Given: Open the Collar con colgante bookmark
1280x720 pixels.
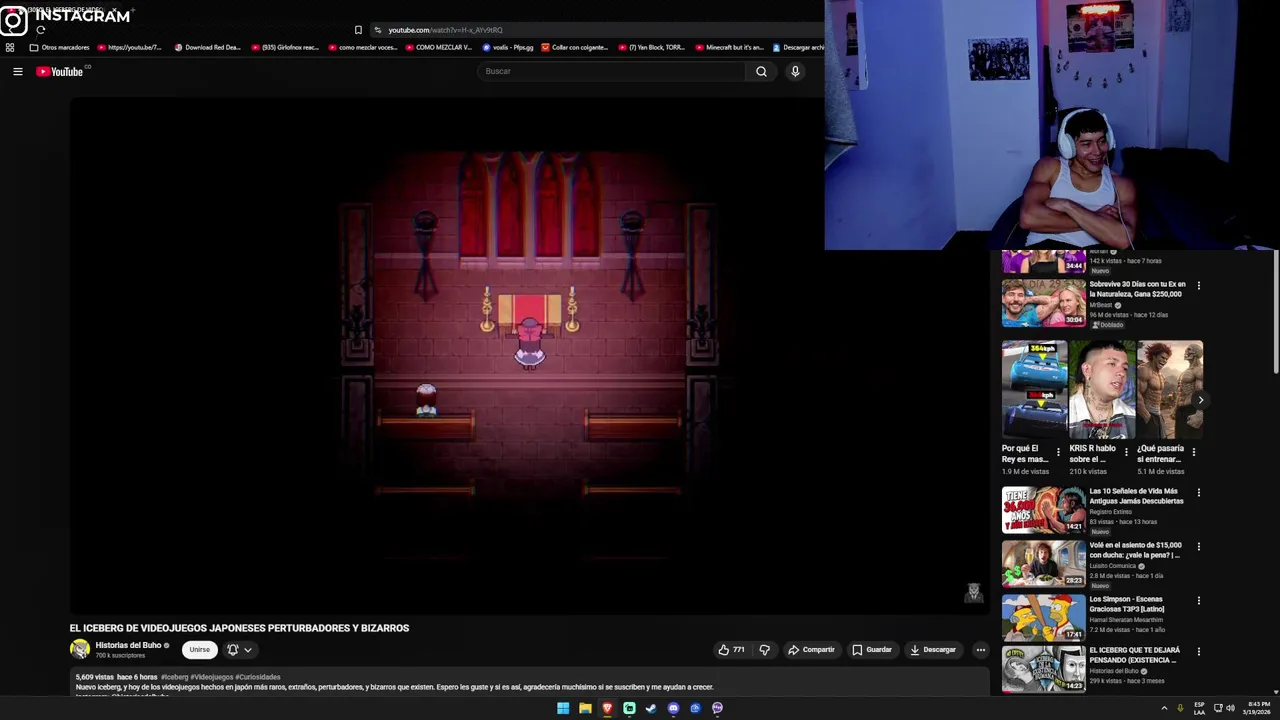Looking at the screenshot, I should pyautogui.click(x=575, y=47).
